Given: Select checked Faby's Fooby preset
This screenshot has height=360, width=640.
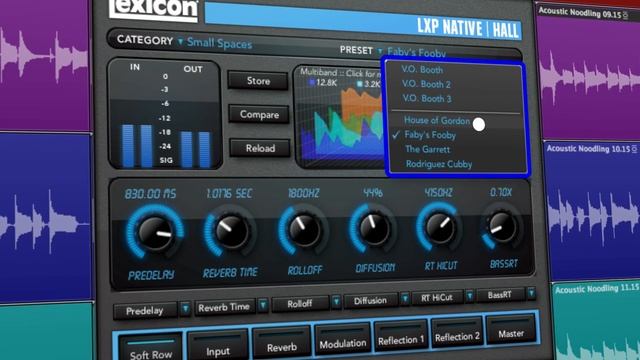Looking at the screenshot, I should (x=430, y=135).
